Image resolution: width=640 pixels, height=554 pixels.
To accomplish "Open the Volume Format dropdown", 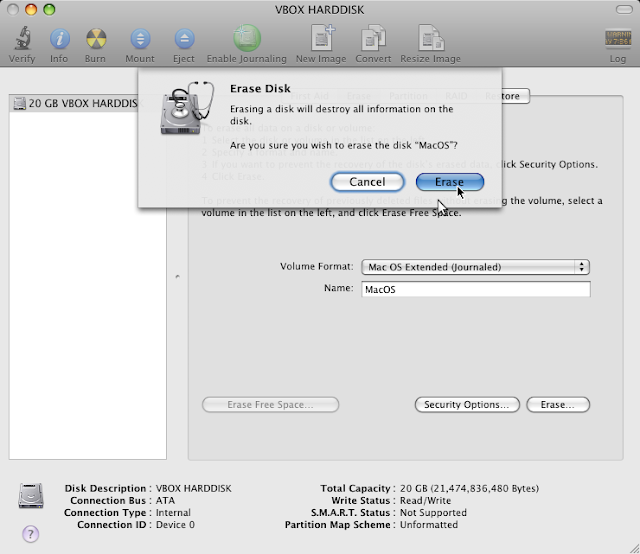I will (x=476, y=267).
